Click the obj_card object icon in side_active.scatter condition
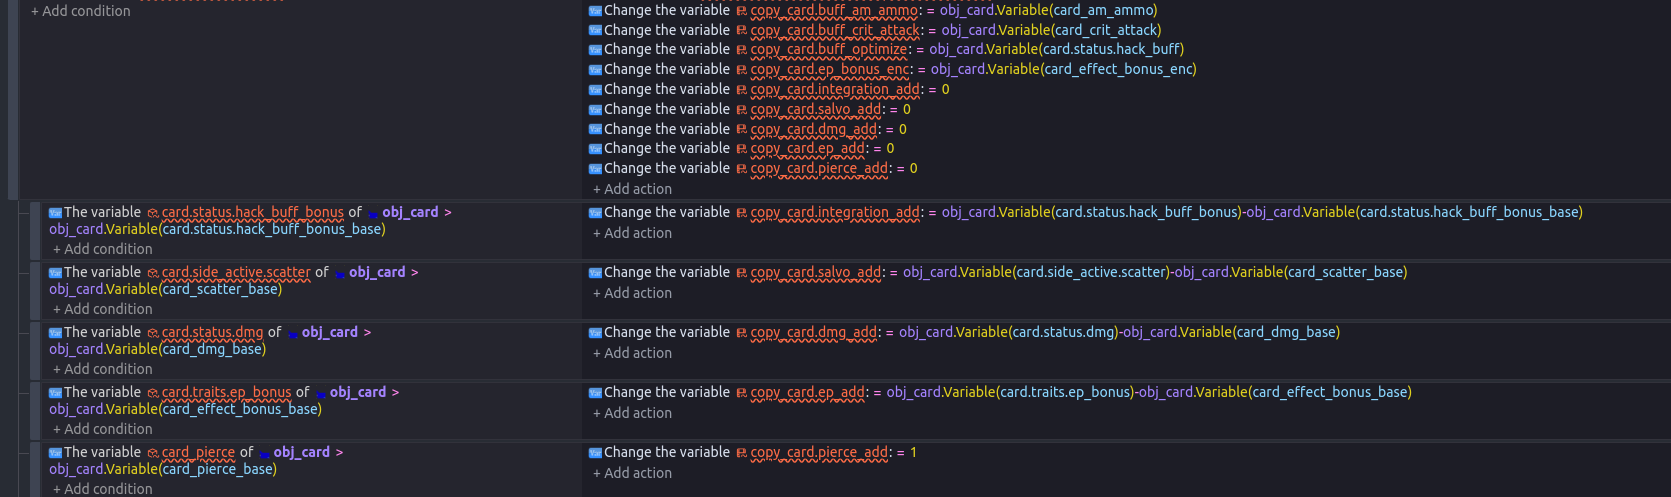Viewport: 1671px width, 497px height. coord(340,273)
